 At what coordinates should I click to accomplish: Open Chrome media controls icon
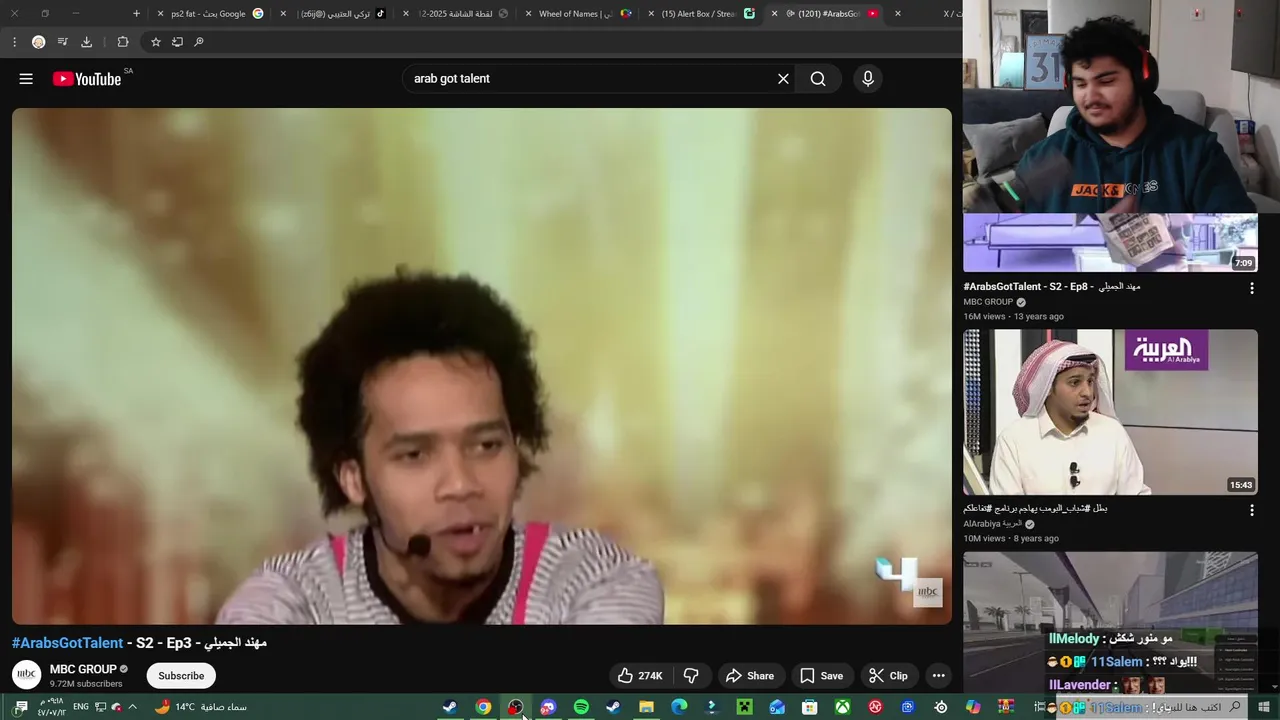[62, 42]
